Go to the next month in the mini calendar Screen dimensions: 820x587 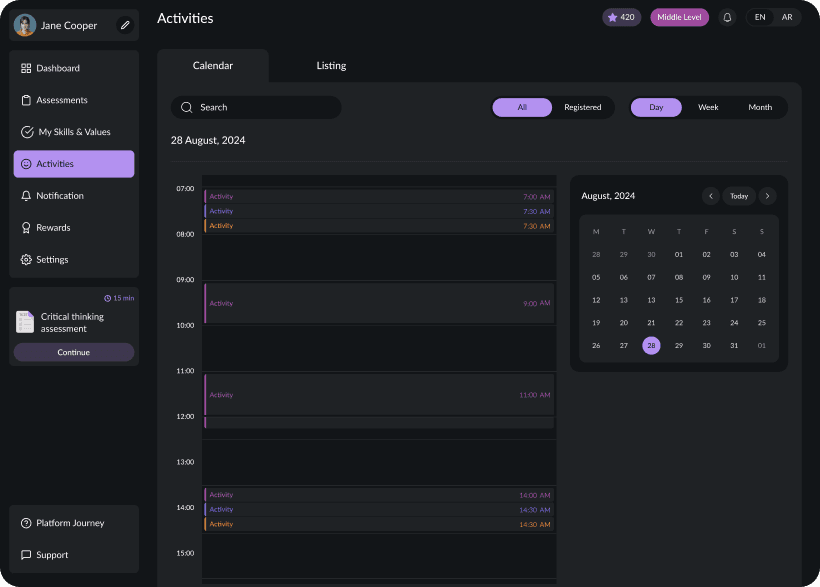click(x=767, y=196)
